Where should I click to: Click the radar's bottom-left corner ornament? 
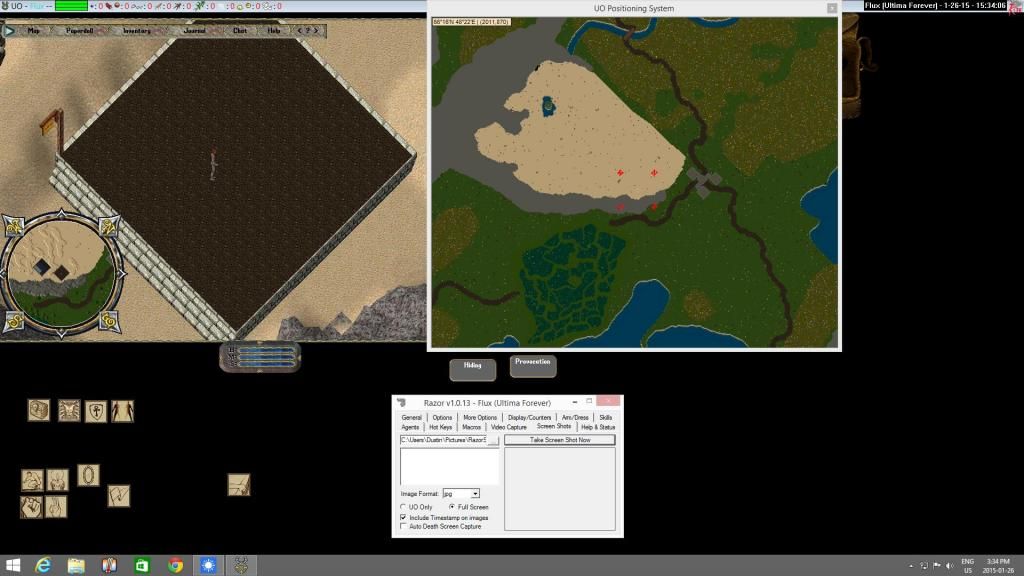point(14,320)
